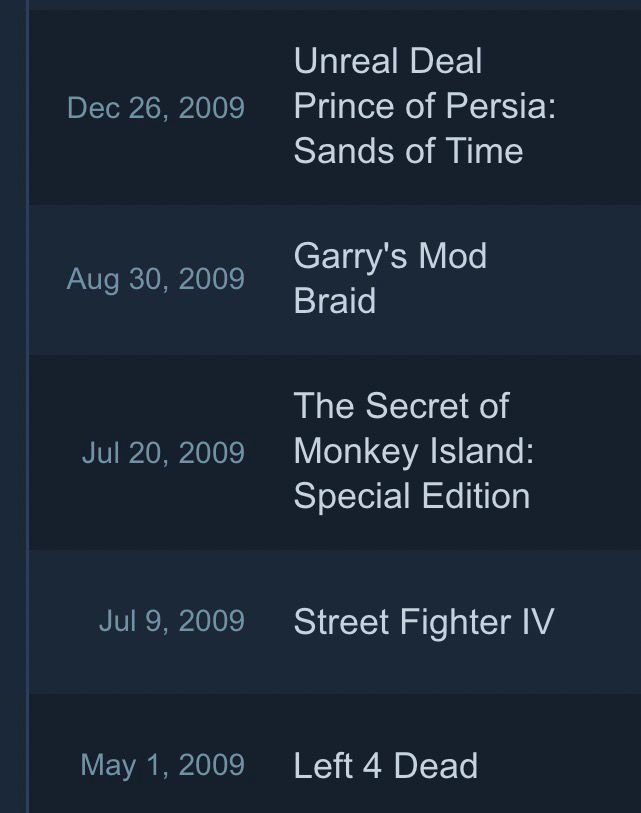641x813 pixels.
Task: Click the May 1, 2009 date
Action: (162, 765)
